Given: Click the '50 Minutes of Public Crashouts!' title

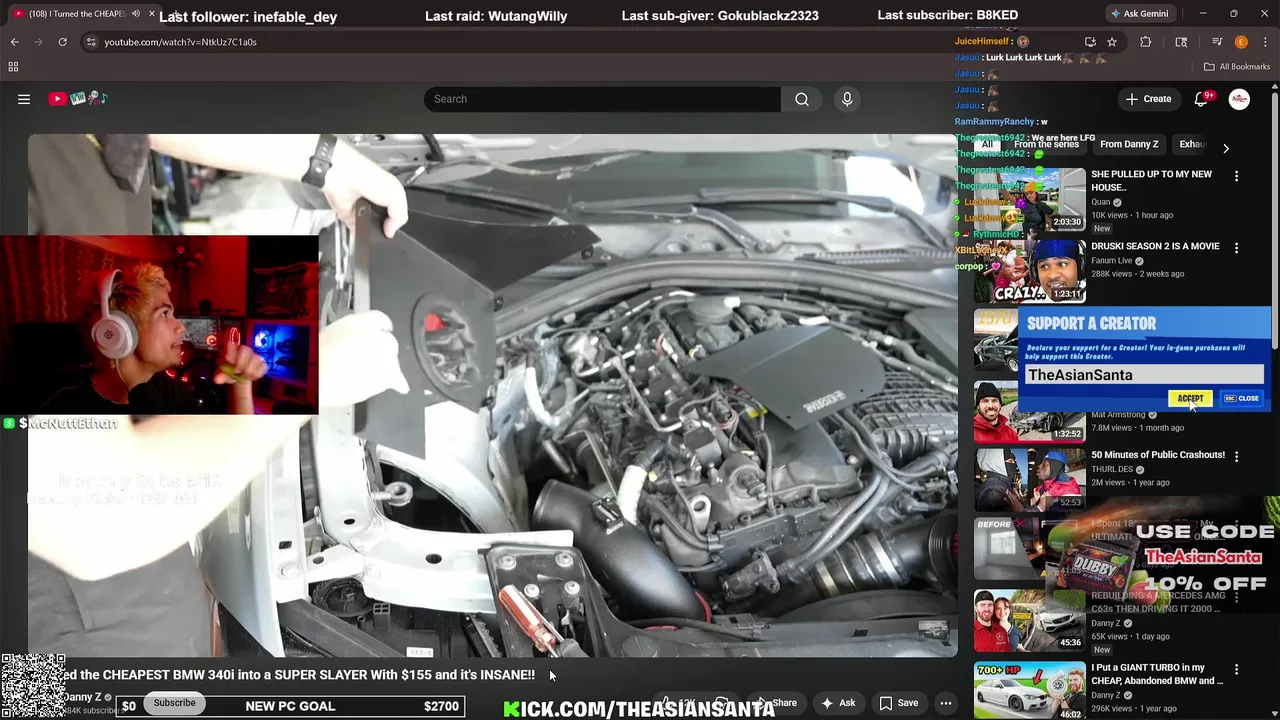Looking at the screenshot, I should pos(1158,455).
